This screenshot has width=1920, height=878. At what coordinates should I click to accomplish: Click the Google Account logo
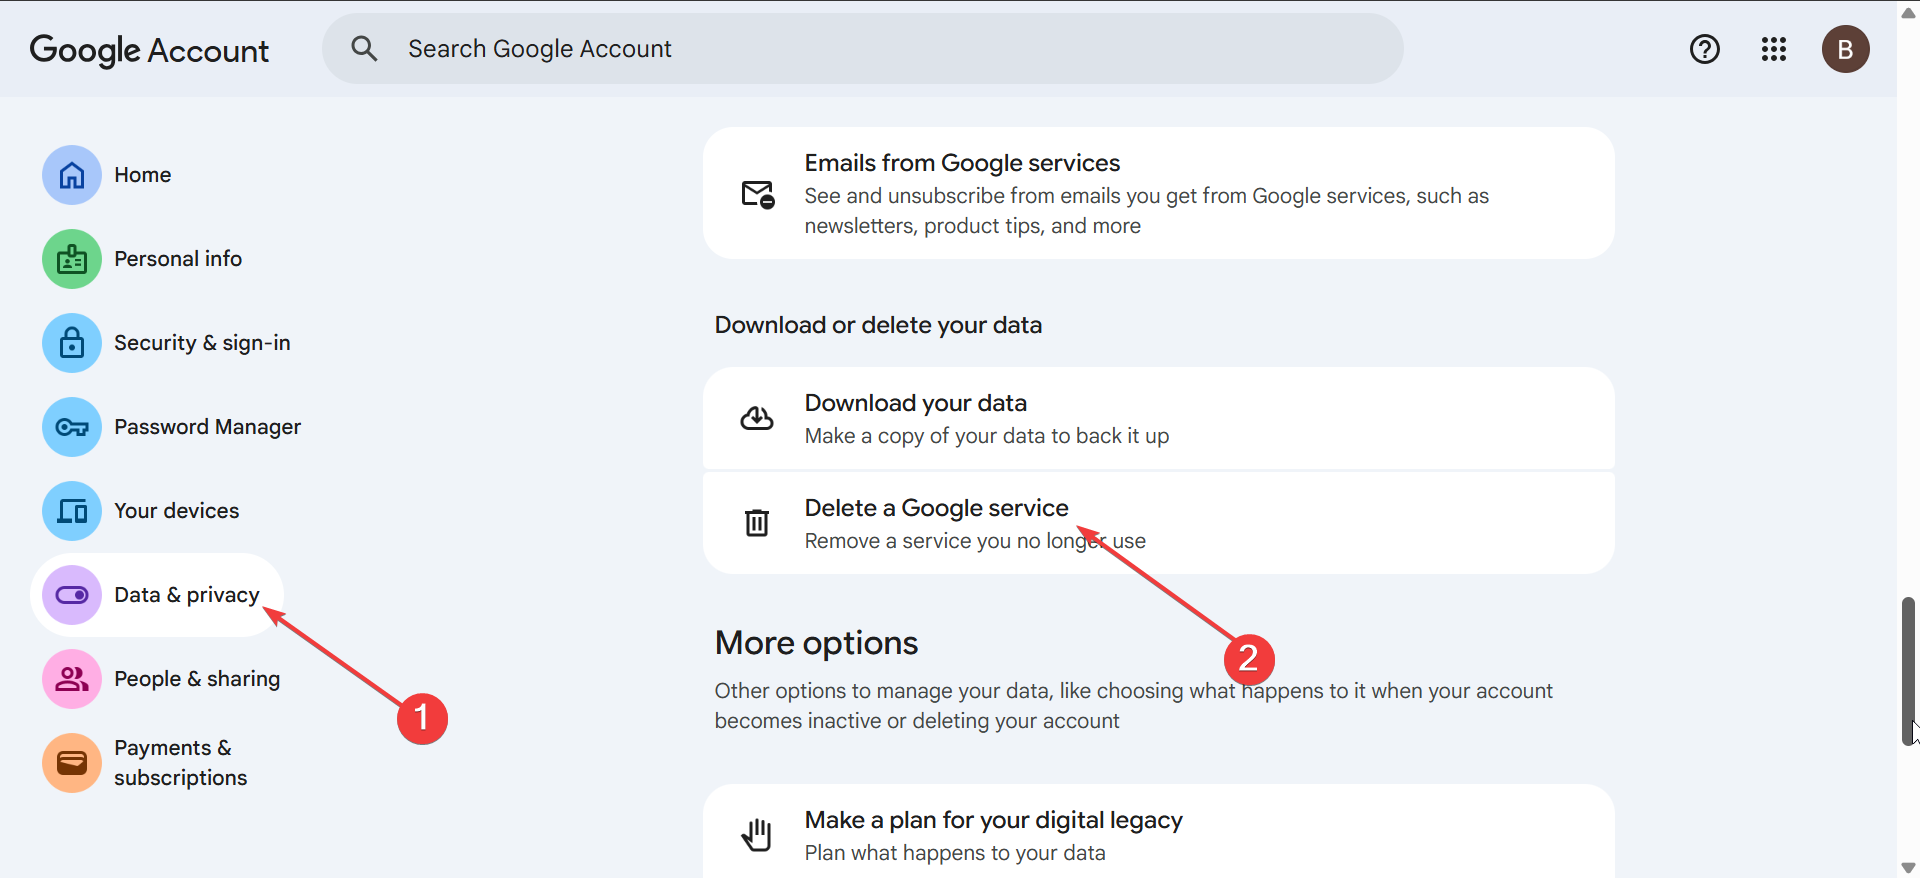tap(149, 50)
